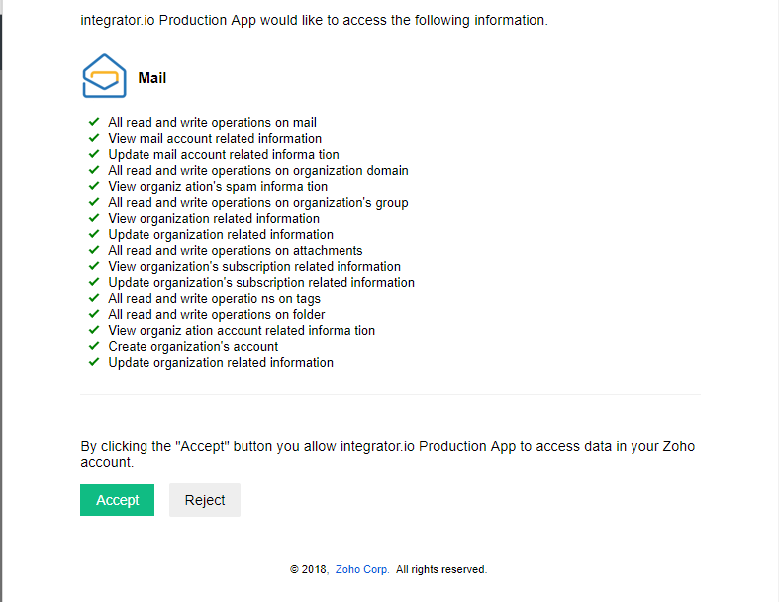Click checkmark next to operations on organization's group

coord(94,202)
